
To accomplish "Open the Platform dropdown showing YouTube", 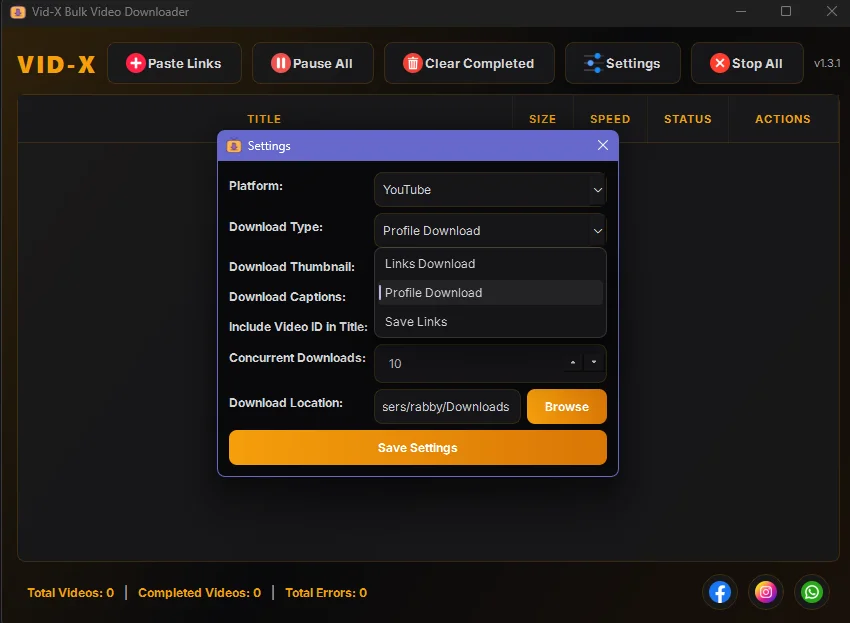I will click(x=490, y=190).
